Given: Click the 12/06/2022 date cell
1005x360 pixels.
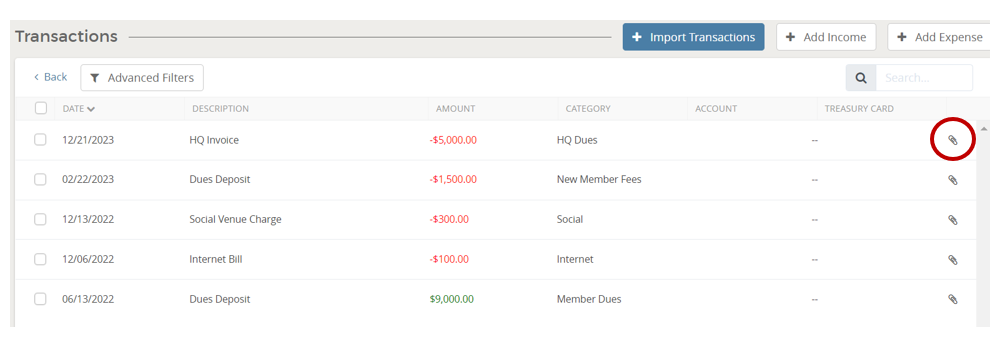Looking at the screenshot, I should pyautogui.click(x=88, y=259).
